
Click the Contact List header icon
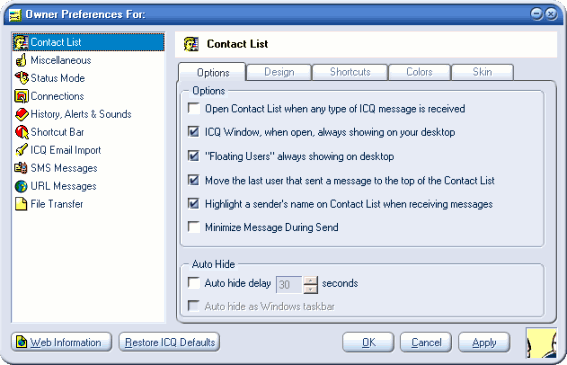click(191, 44)
